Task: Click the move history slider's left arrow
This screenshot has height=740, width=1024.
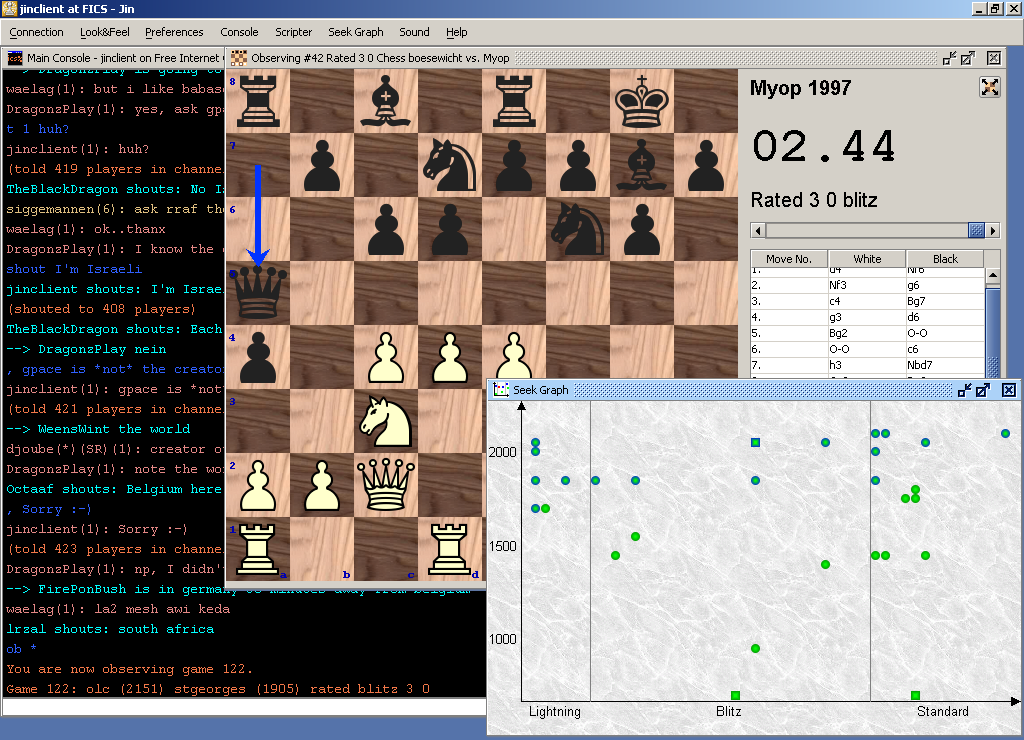Action: 758,230
